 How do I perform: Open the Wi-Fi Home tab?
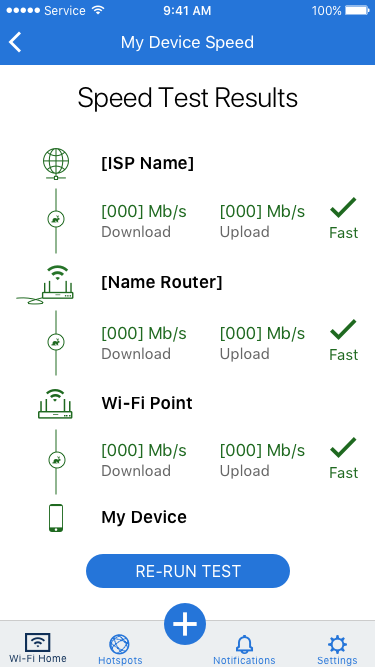click(37, 648)
